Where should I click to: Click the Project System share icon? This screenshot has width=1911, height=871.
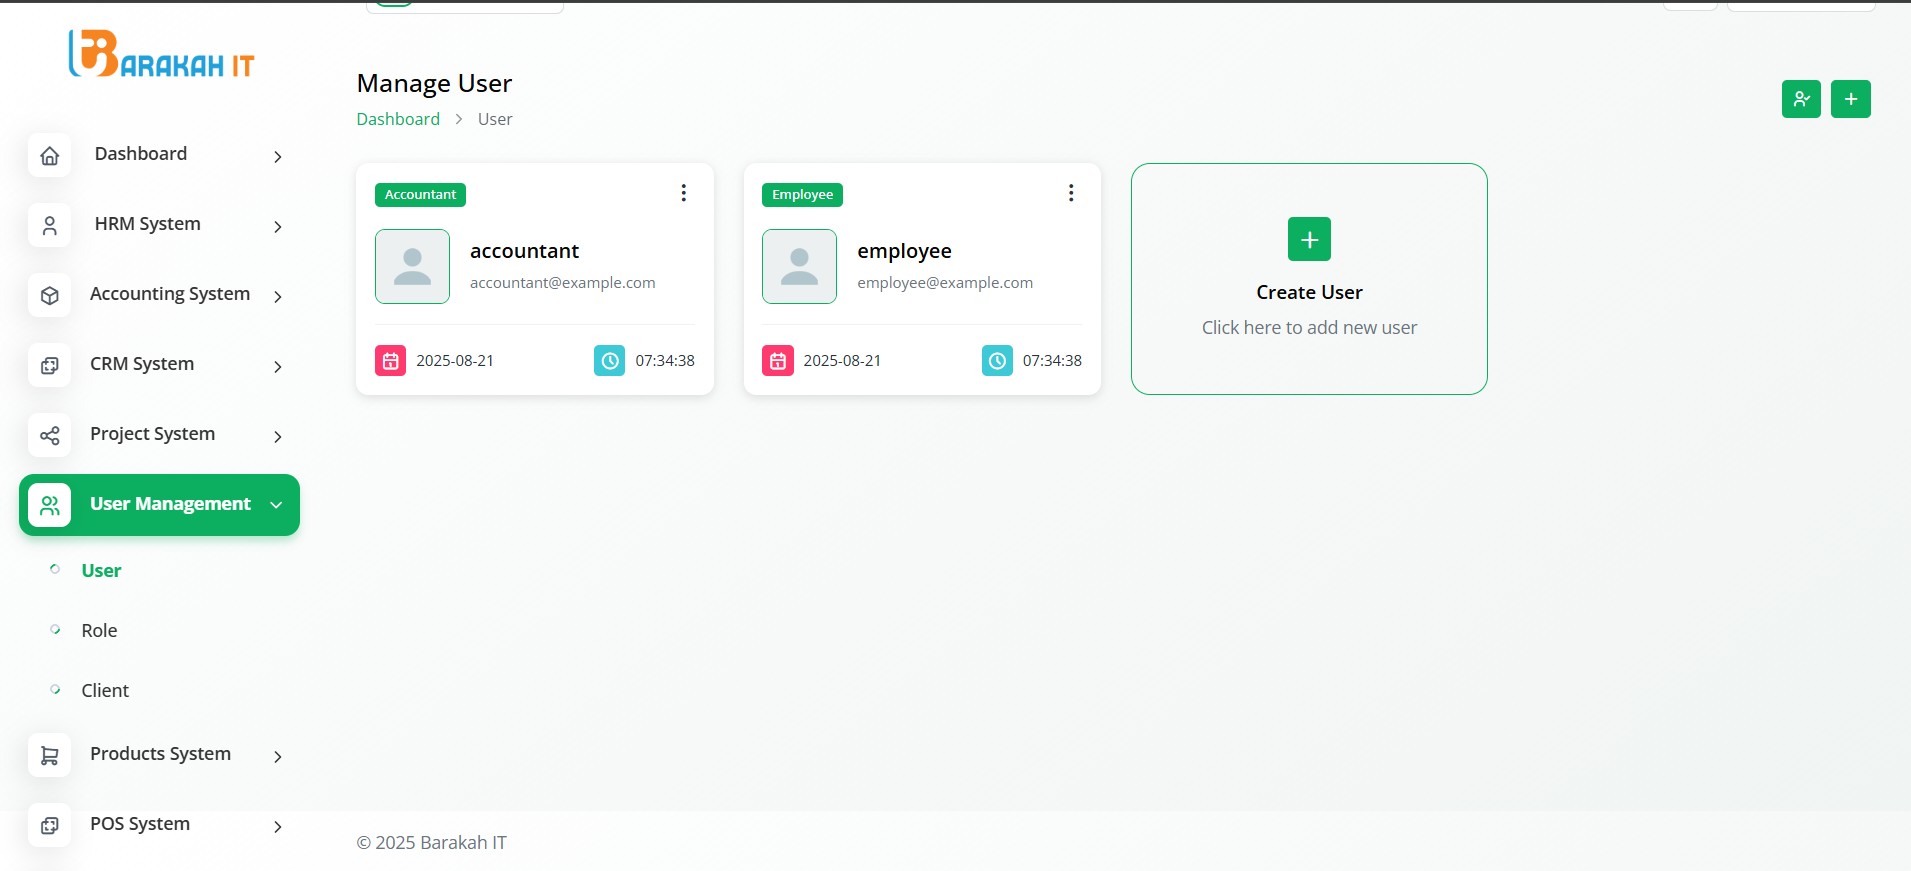tap(50, 436)
